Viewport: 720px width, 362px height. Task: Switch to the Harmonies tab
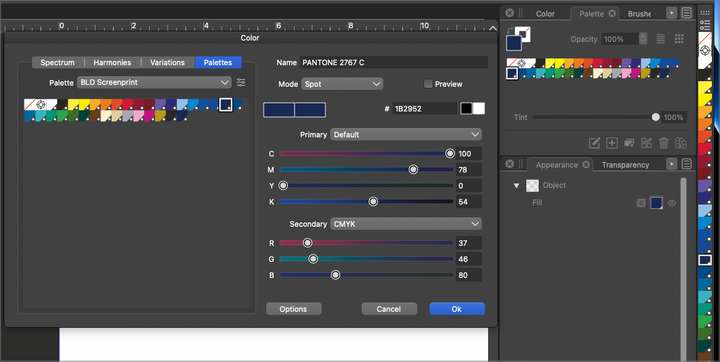point(112,62)
